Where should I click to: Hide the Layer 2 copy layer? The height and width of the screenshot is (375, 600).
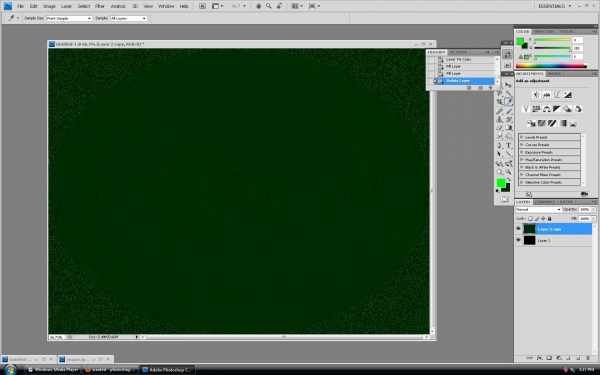pyautogui.click(x=518, y=229)
